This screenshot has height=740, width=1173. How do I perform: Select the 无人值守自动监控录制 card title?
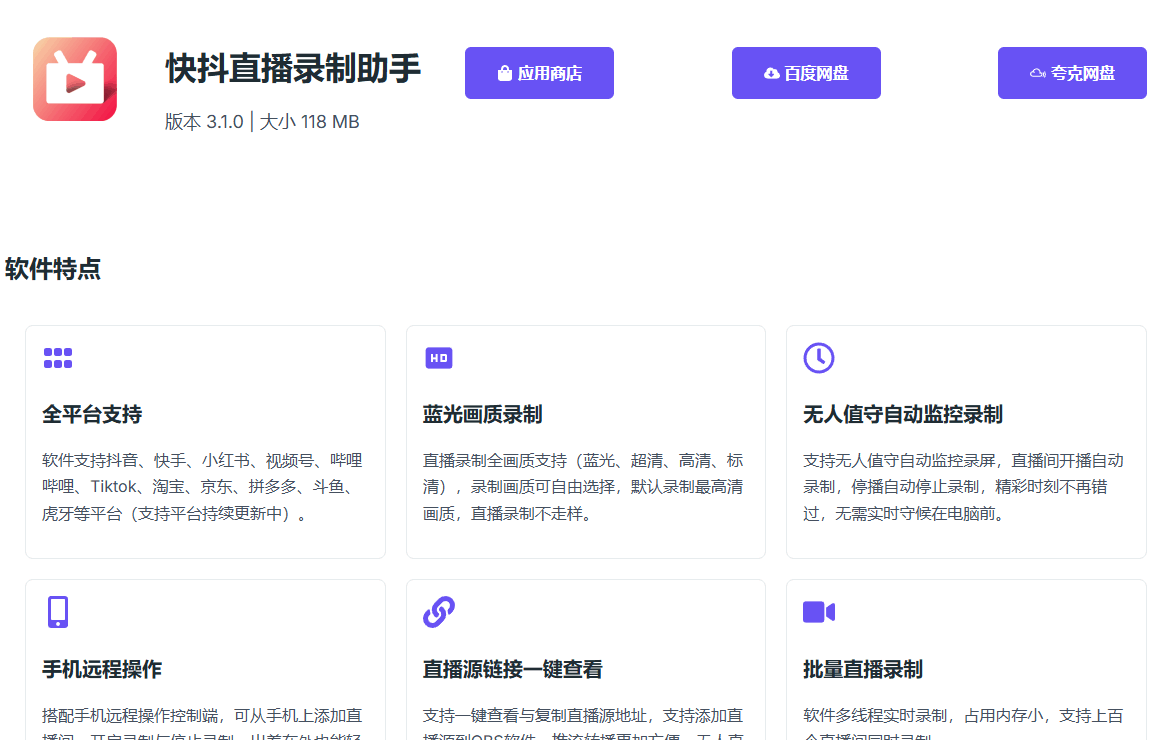point(902,414)
